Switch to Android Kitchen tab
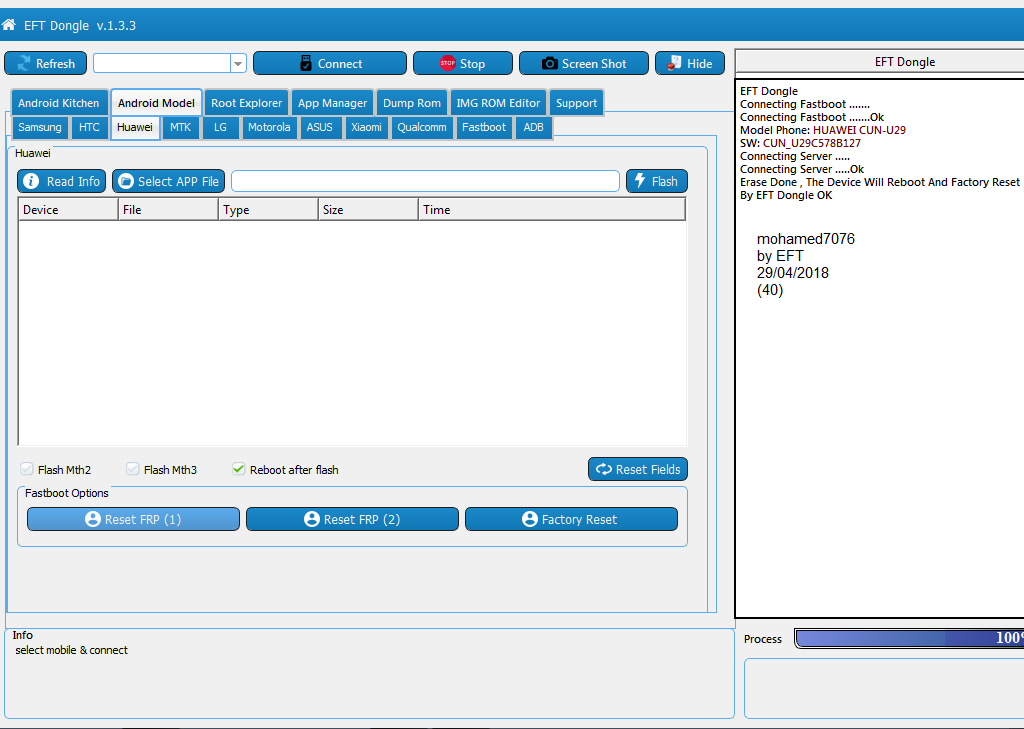The height and width of the screenshot is (729, 1024). pyautogui.click(x=59, y=103)
